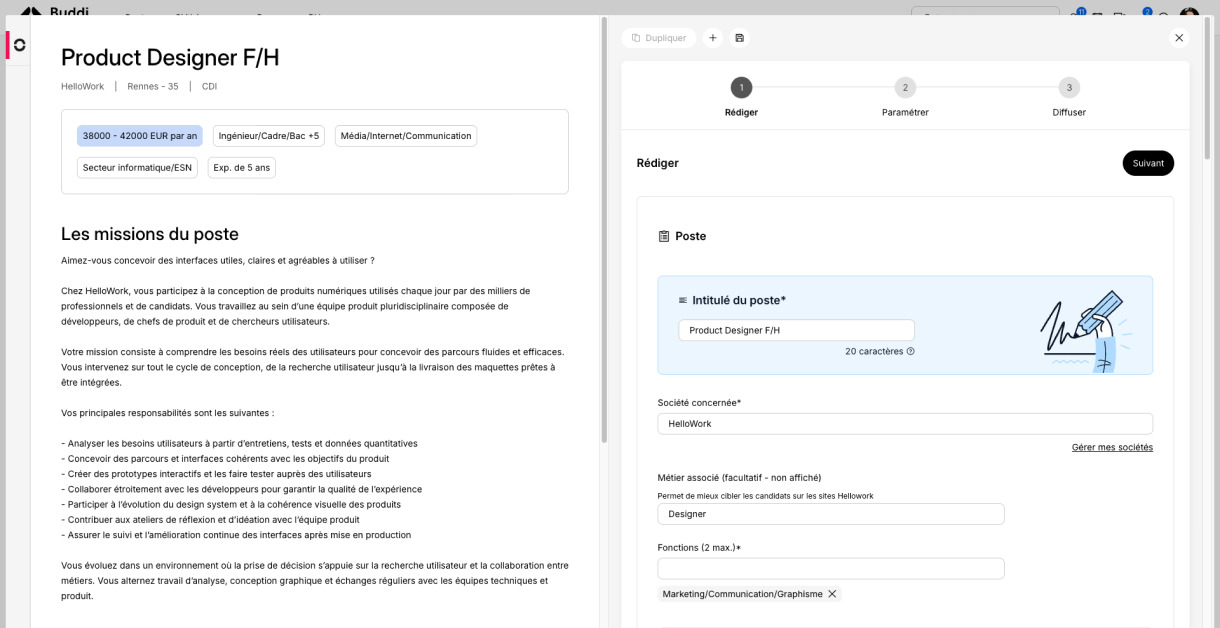Go to step 1 Rédiger

tap(741, 88)
